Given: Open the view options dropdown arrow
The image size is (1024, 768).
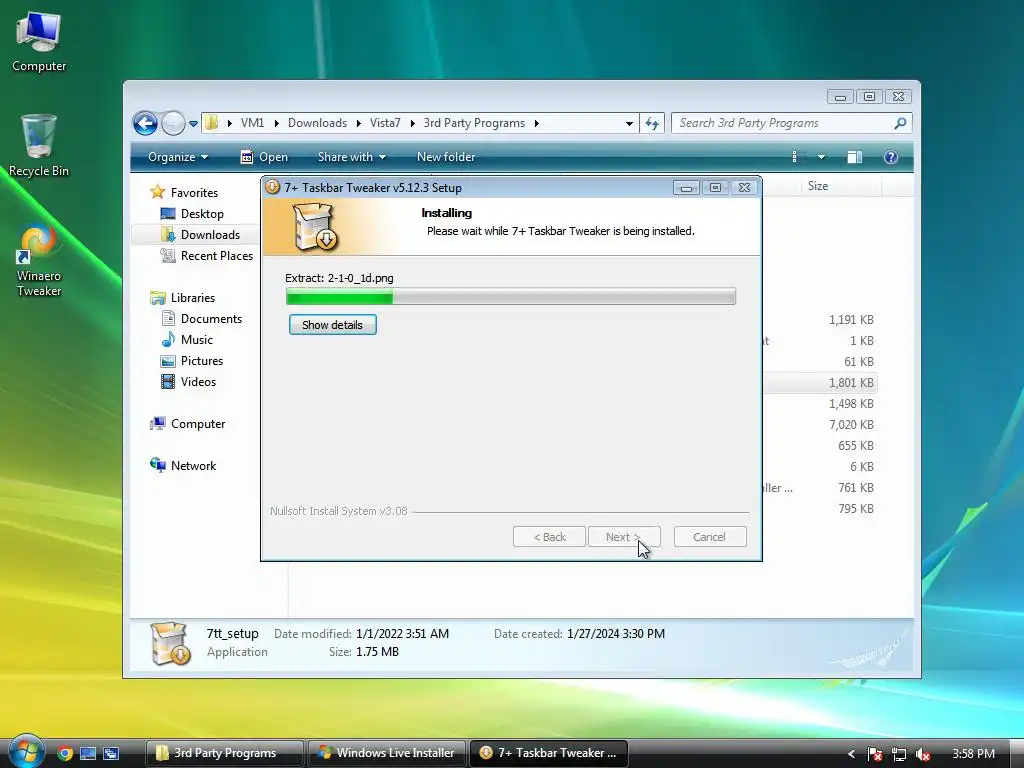Looking at the screenshot, I should 821,157.
